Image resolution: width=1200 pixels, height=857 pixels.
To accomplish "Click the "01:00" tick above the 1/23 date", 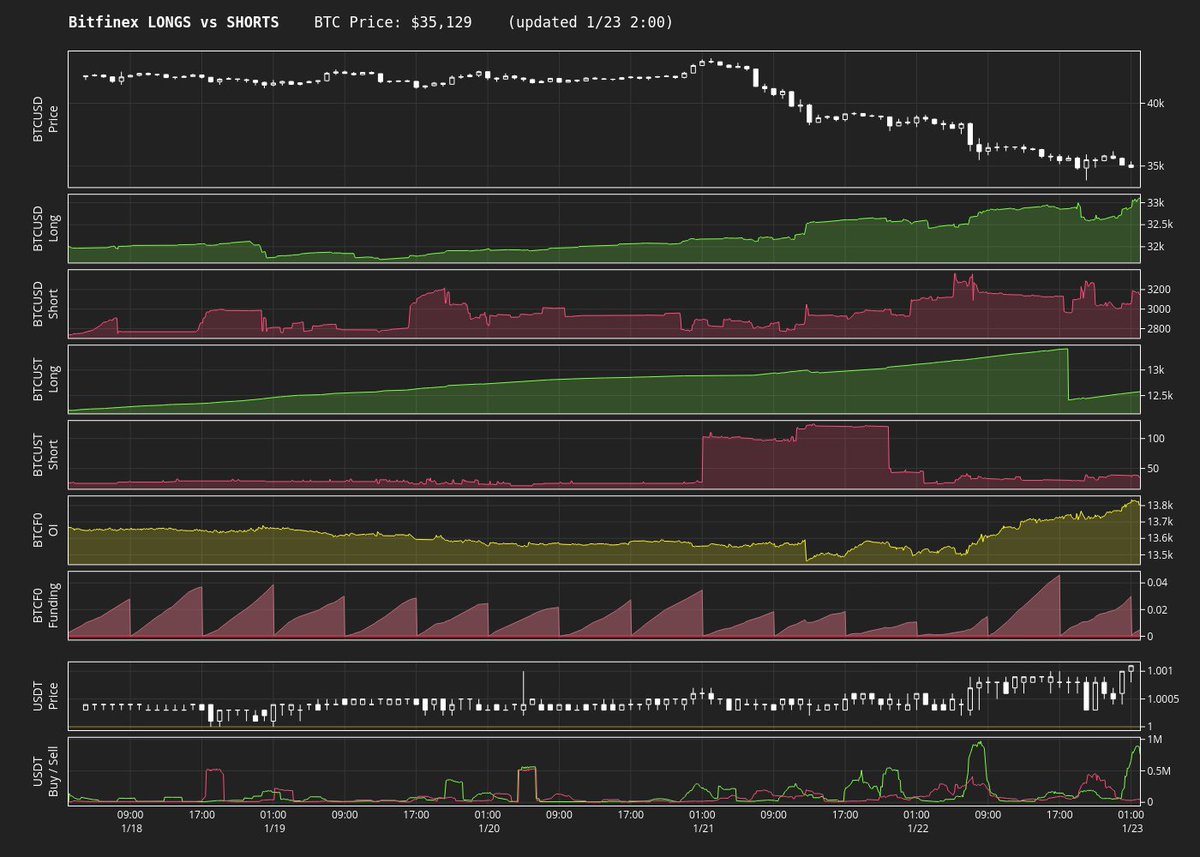I will [1131, 815].
